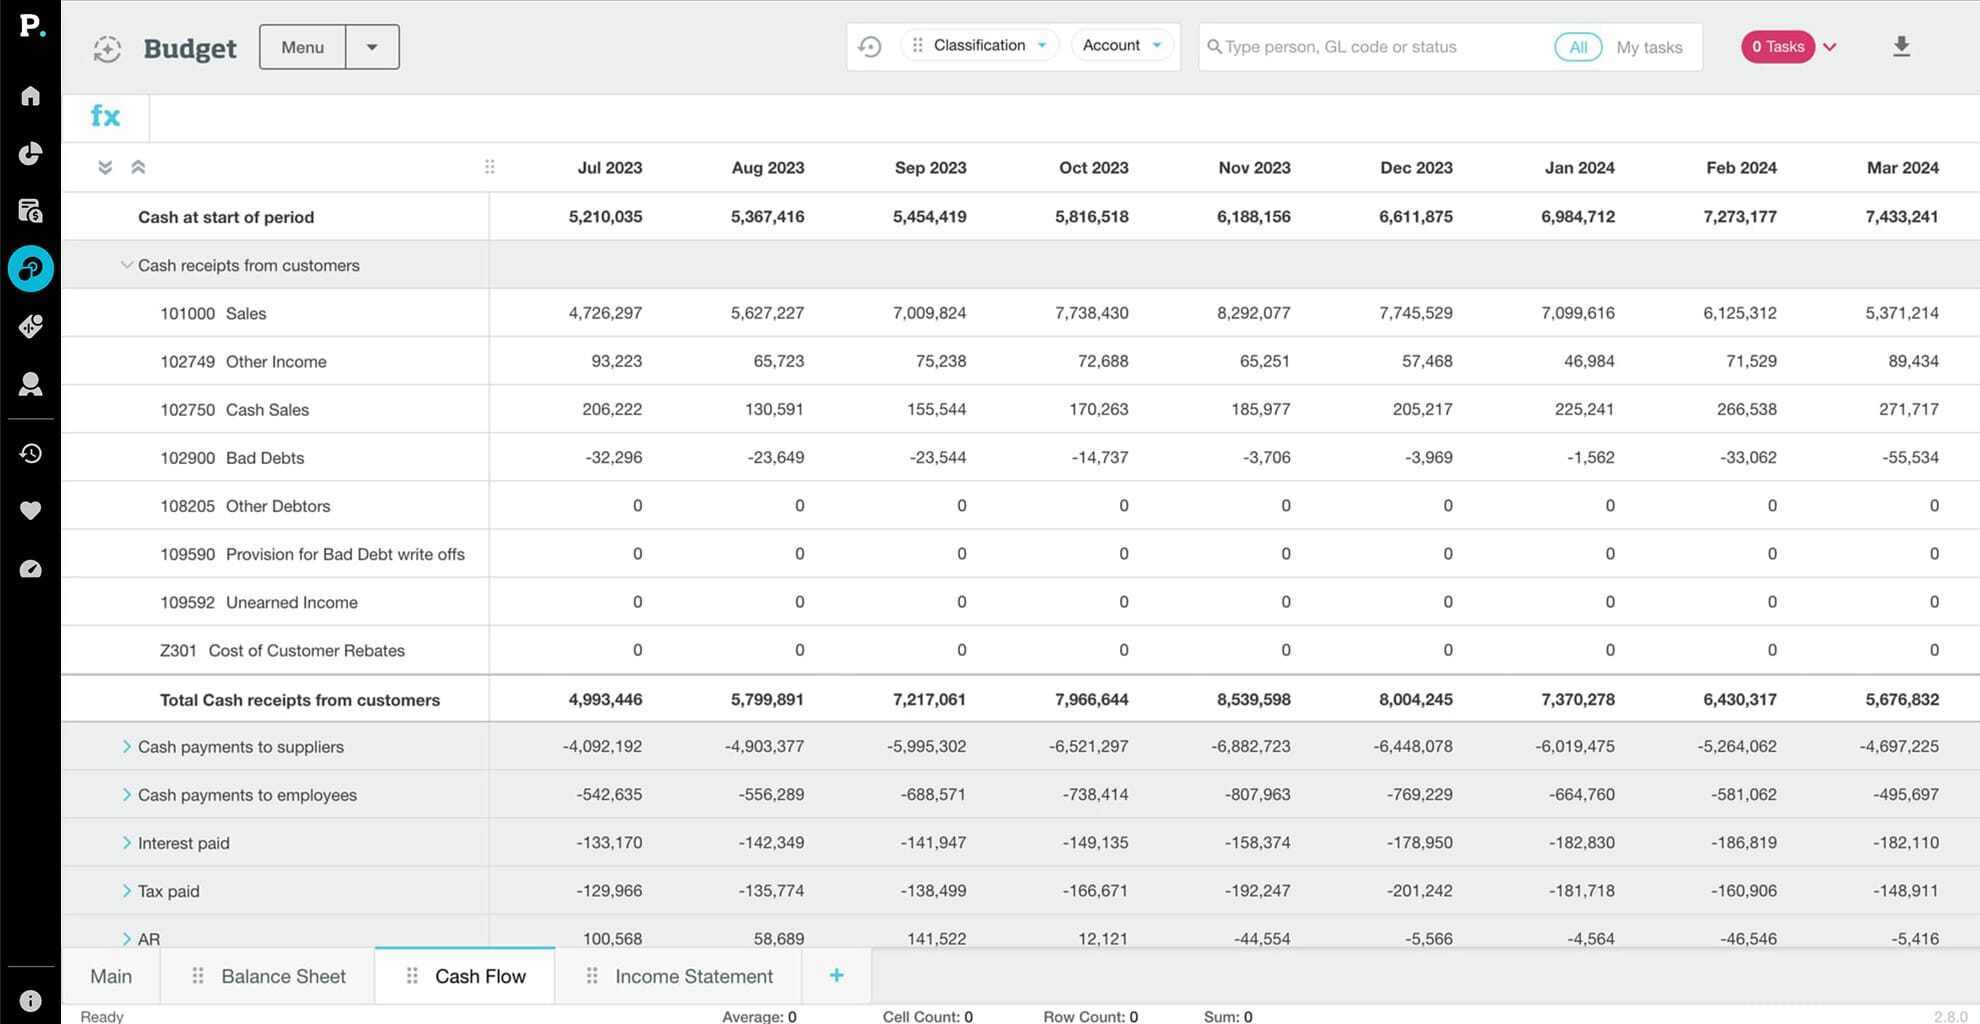
Task: Open the Classification dropdown
Action: point(980,46)
